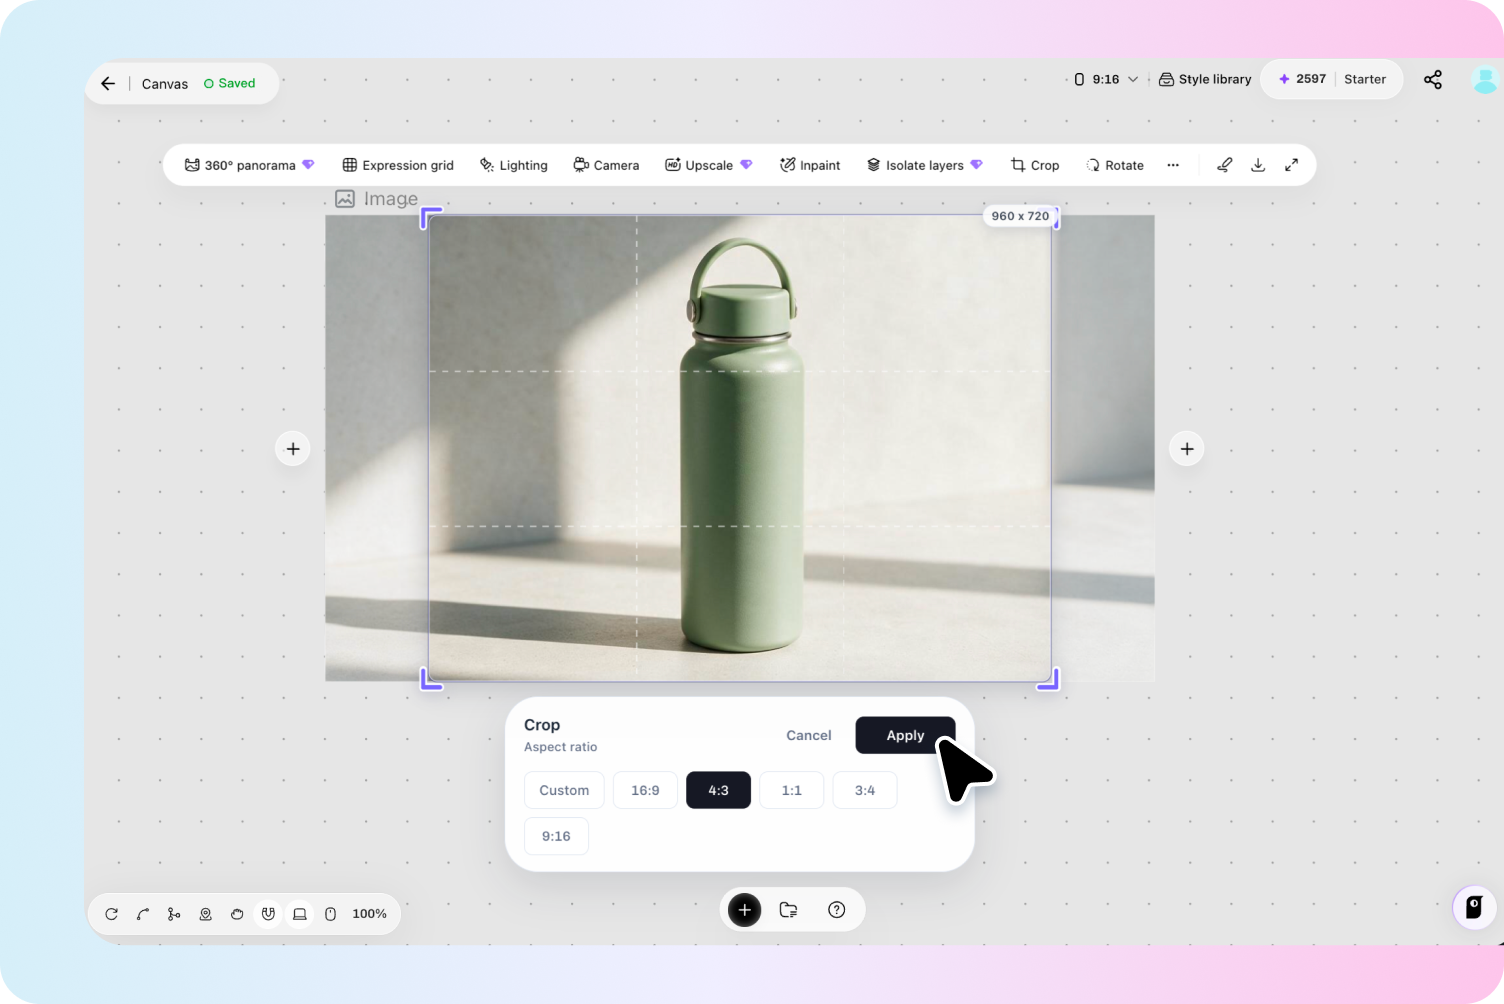Select the draw/pen edit icon in toolbar
Image resolution: width=1504 pixels, height=1004 pixels.
(1224, 165)
